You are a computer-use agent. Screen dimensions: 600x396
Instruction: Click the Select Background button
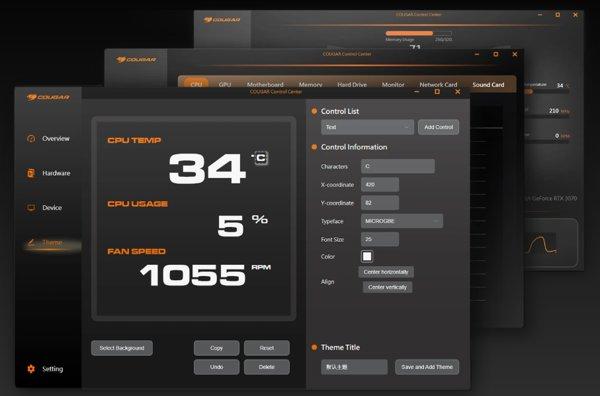coord(122,348)
